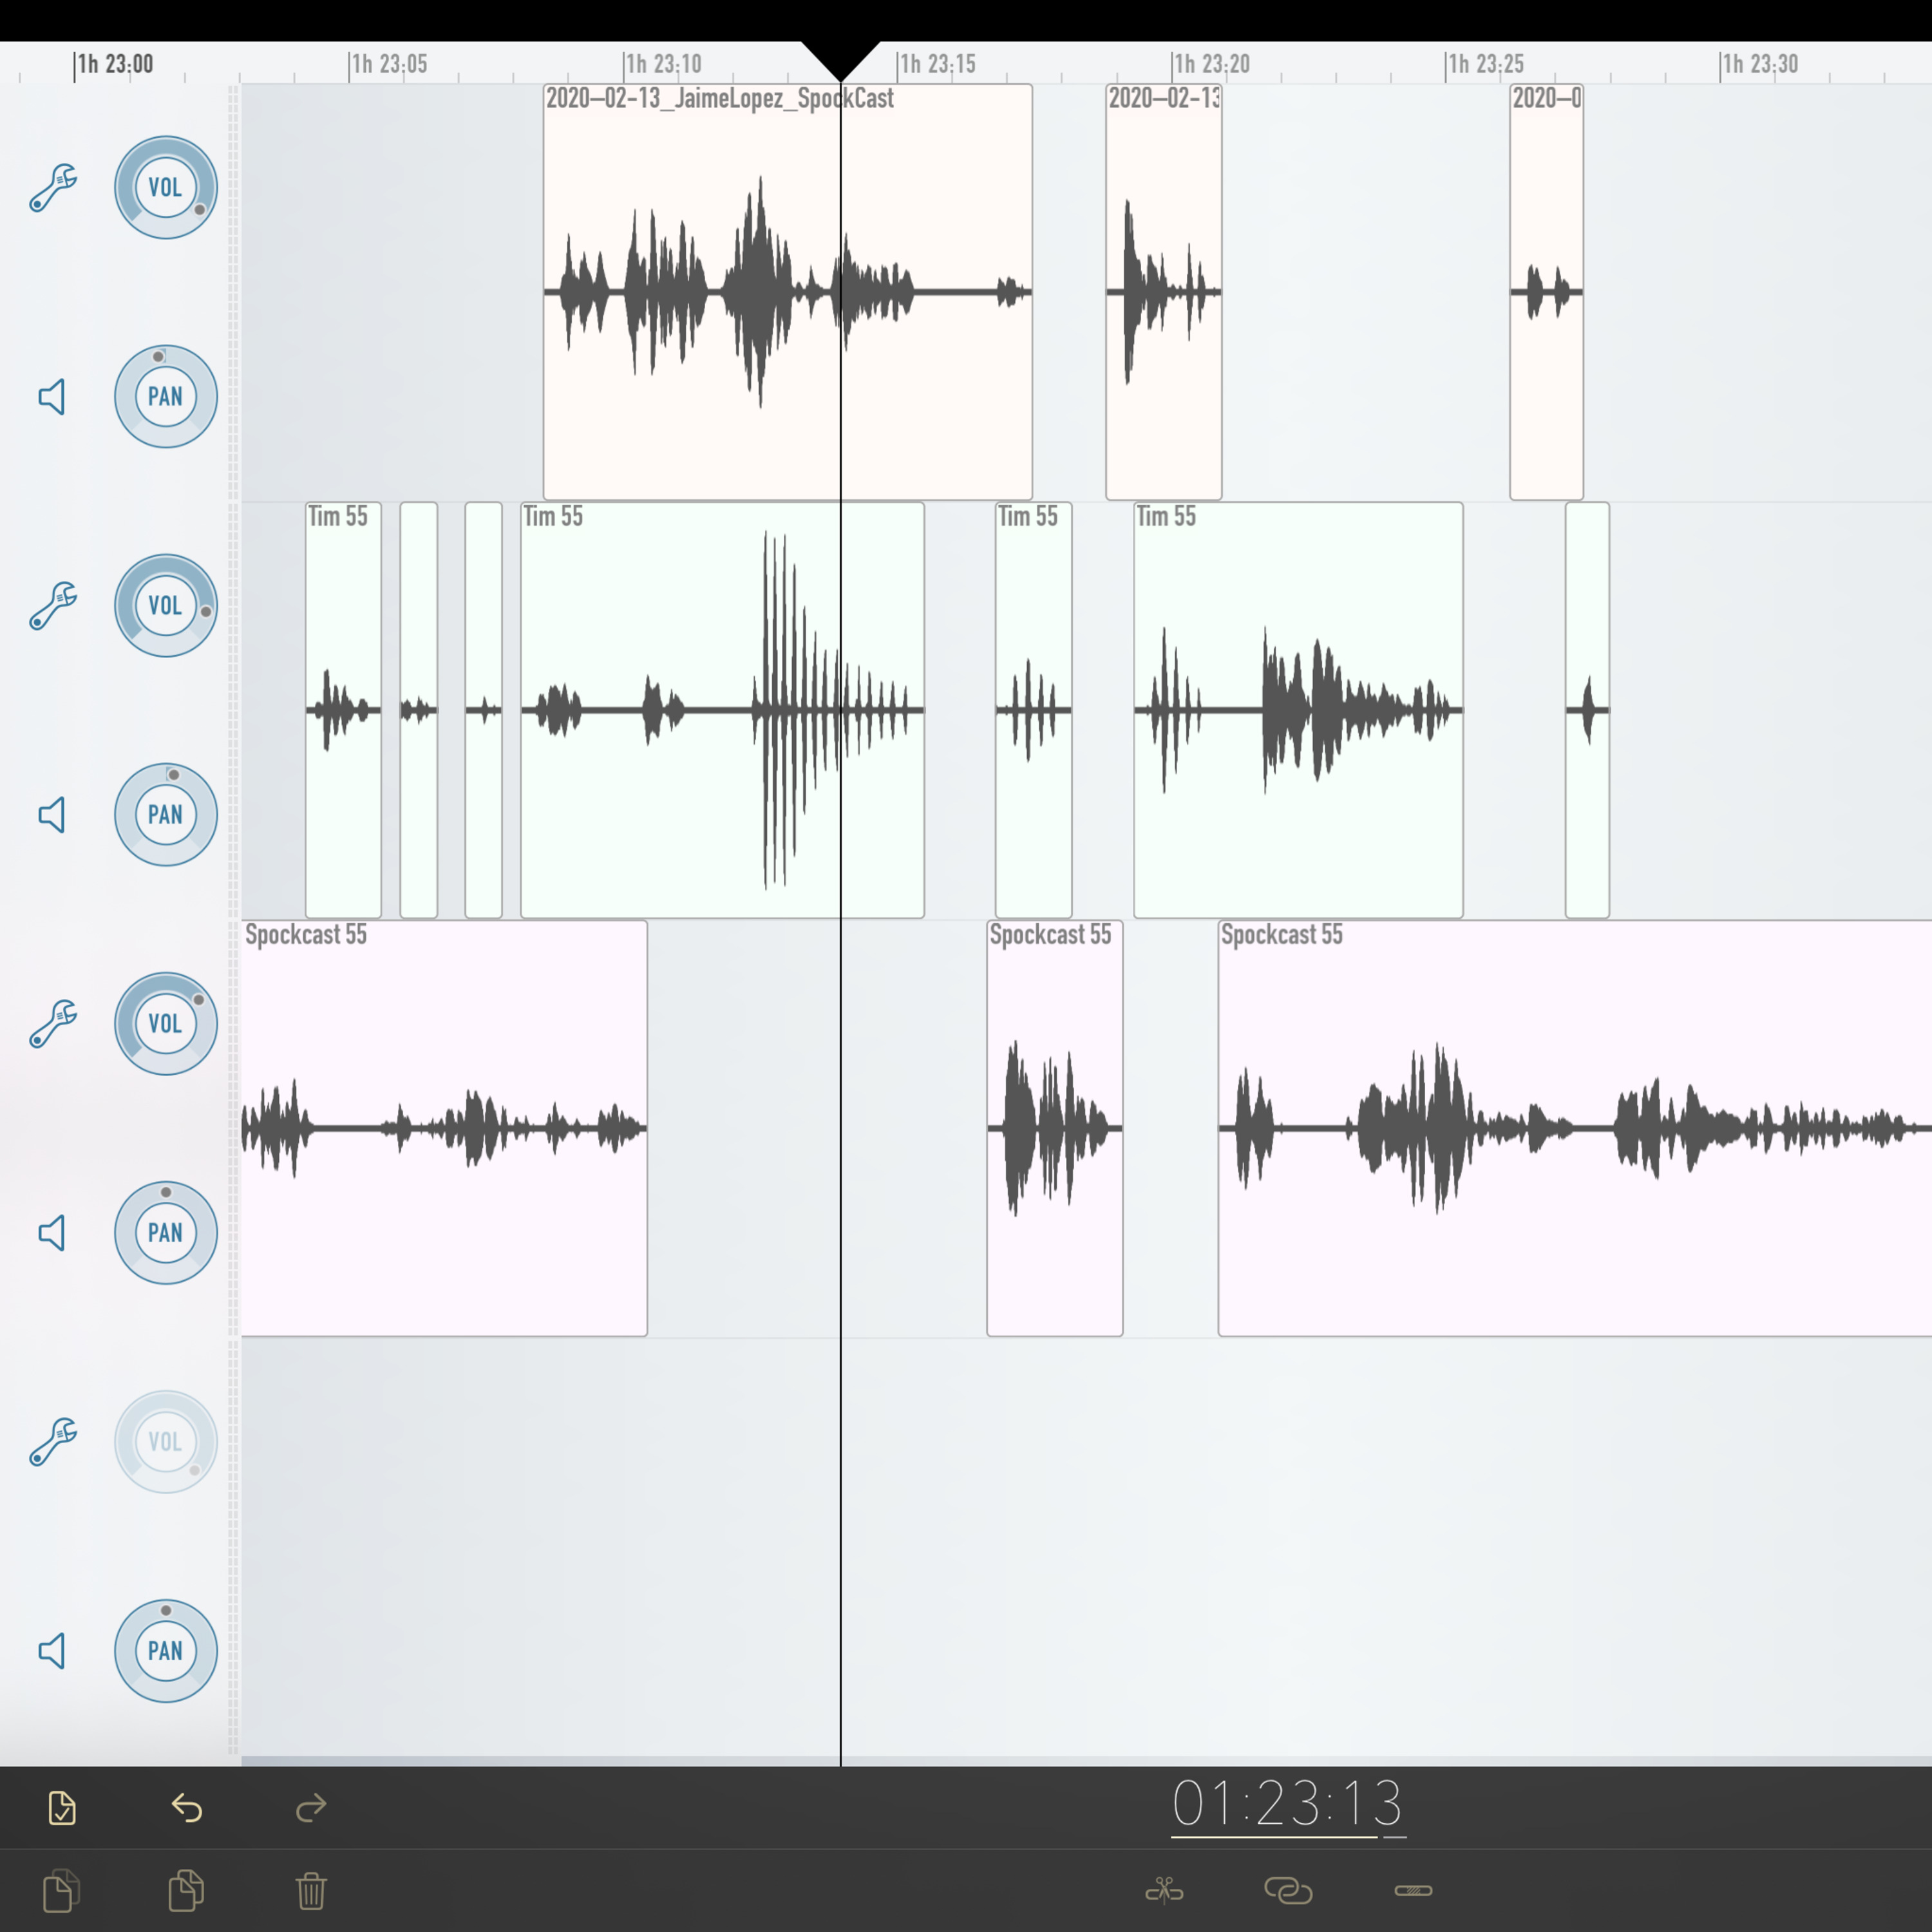Viewport: 1932px width, 1932px height.
Task: Select VOL knob of Tim 55 track
Action: tap(166, 605)
